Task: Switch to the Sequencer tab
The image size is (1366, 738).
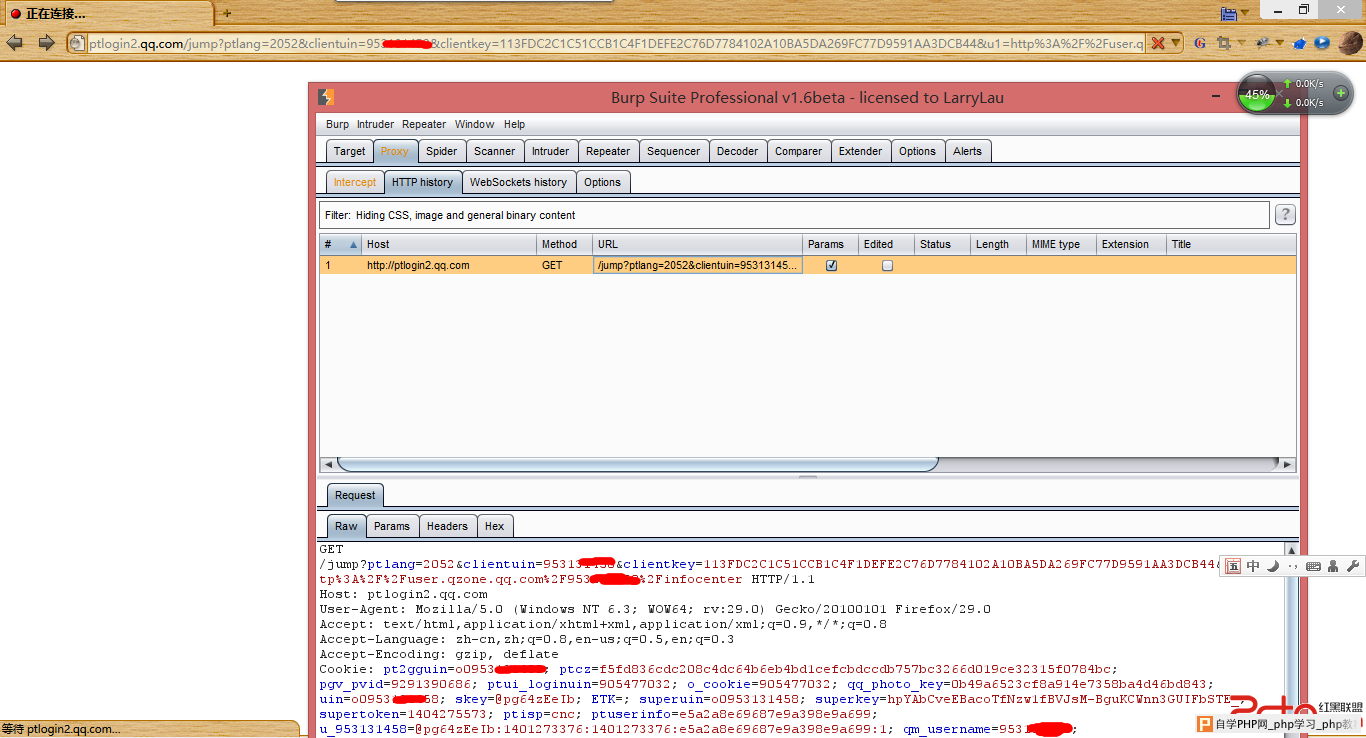Action: (673, 151)
